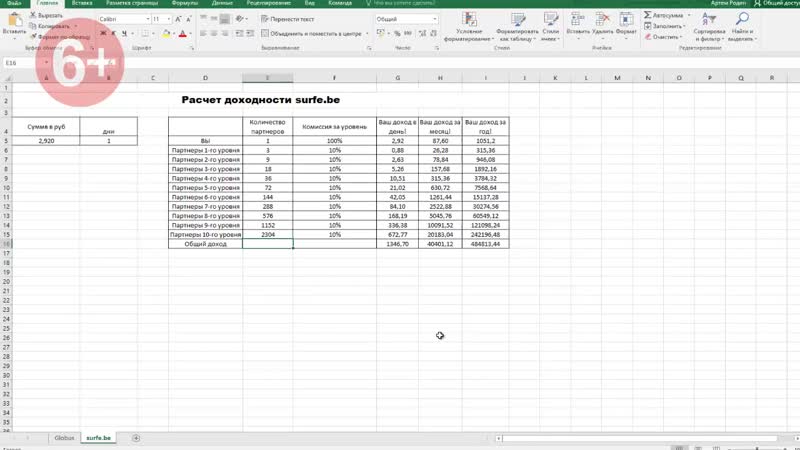Increase decimal places
The height and width of the screenshot is (450, 800).
[x=422, y=33]
